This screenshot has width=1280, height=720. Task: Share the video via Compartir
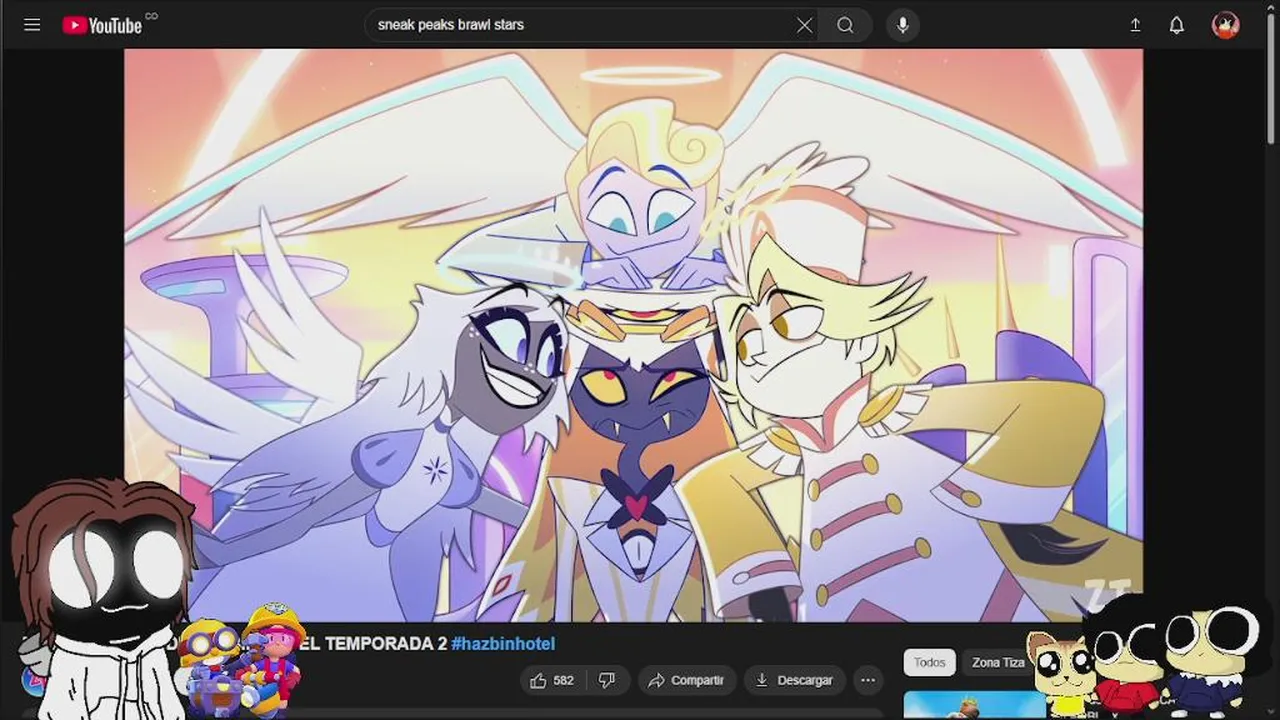[686, 680]
